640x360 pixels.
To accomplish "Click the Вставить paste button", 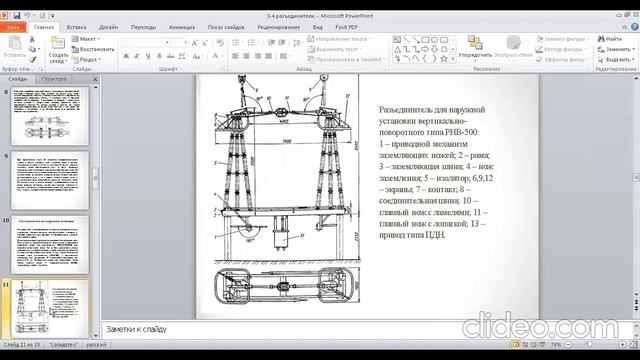I will (15, 47).
